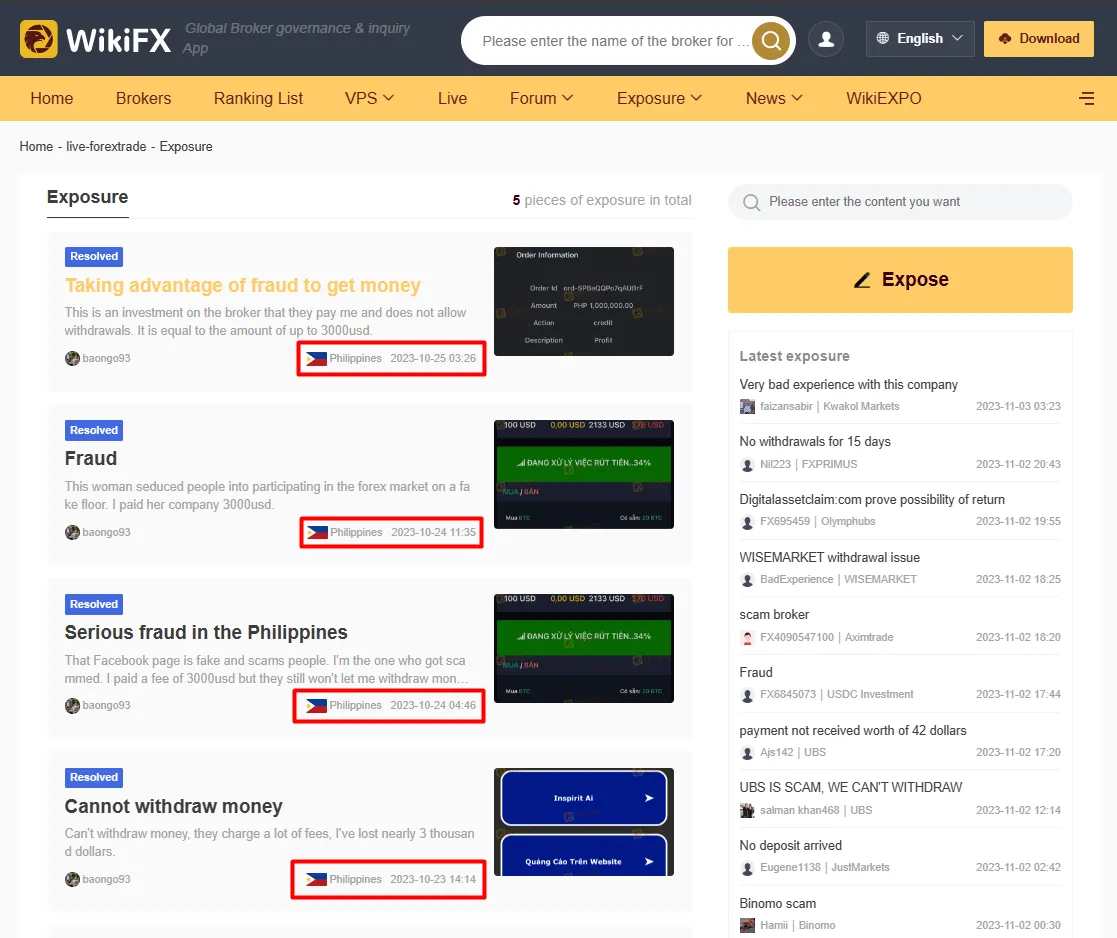
Task: Click the cloud download icon on Download button
Action: [x=1004, y=38]
